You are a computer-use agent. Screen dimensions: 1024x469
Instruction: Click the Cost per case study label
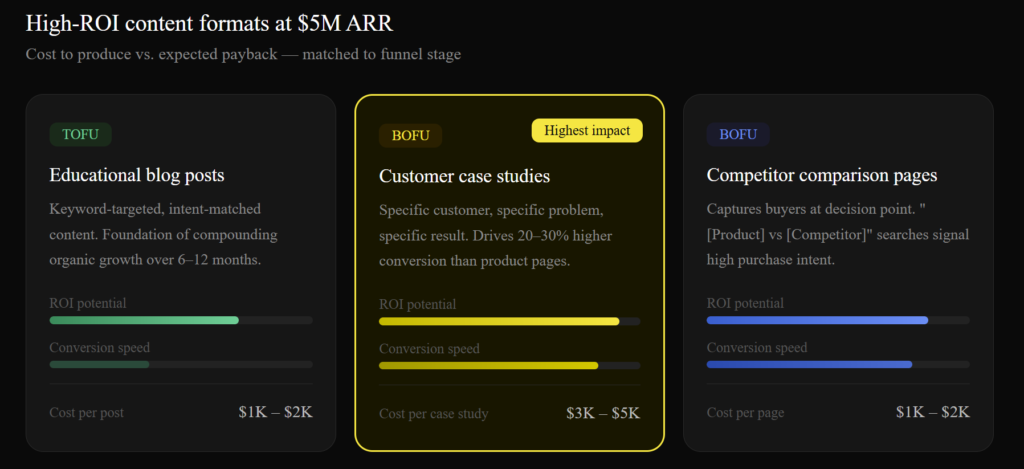(433, 414)
